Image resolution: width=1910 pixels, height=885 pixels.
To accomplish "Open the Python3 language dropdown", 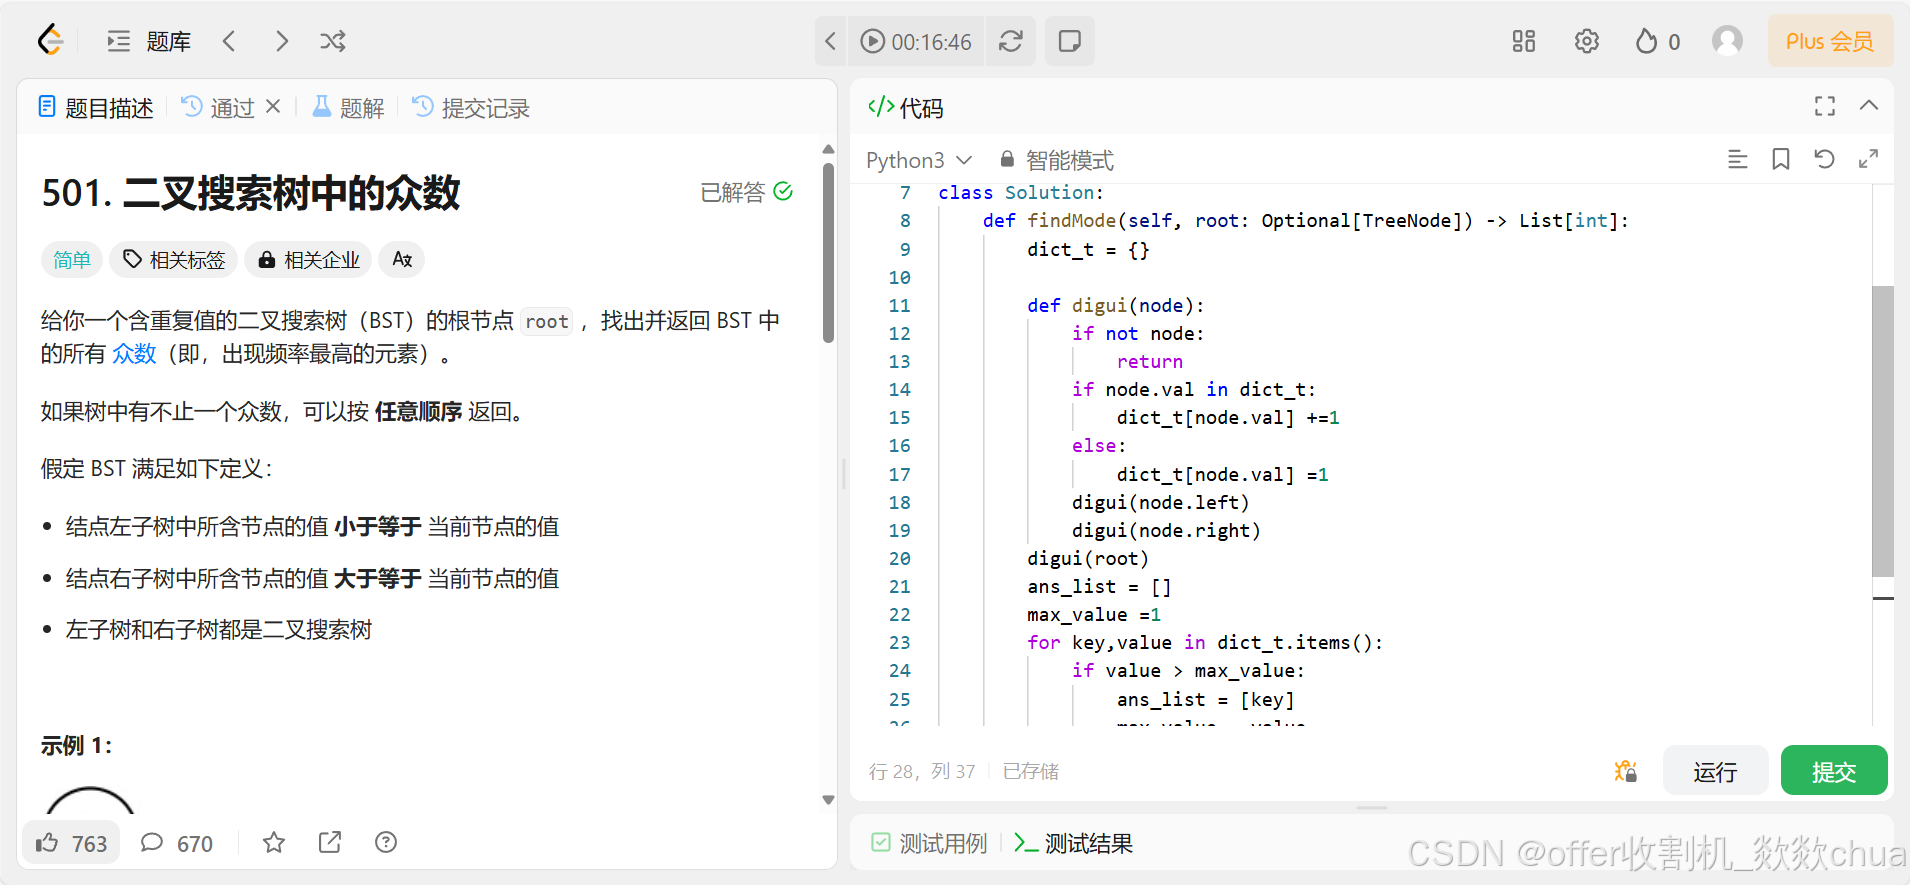I will pos(919,160).
